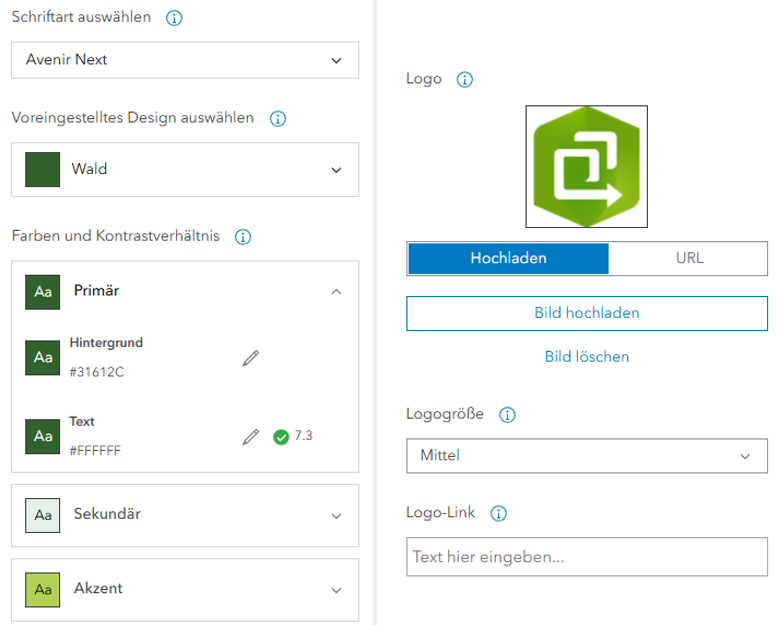Click the Logo-Link text input field
This screenshot has height=625, width=780.
(x=587, y=557)
